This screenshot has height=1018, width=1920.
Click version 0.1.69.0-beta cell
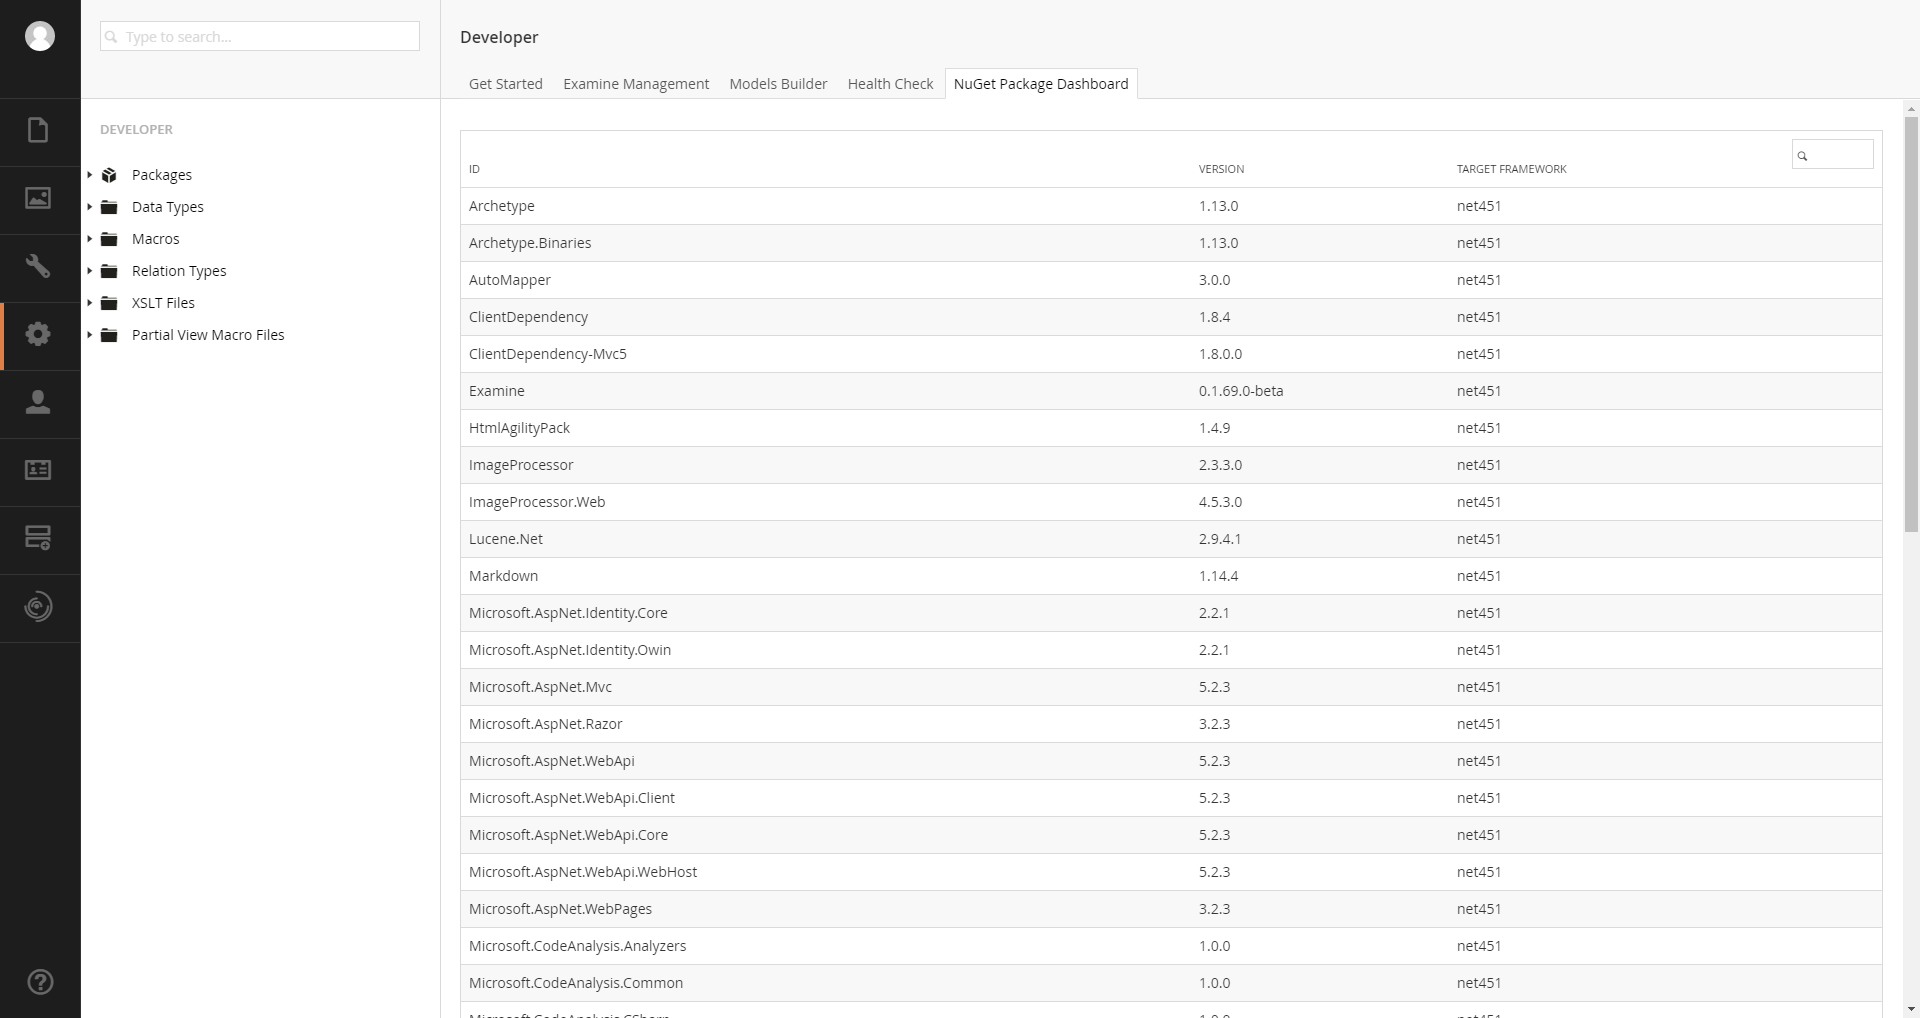click(x=1241, y=391)
